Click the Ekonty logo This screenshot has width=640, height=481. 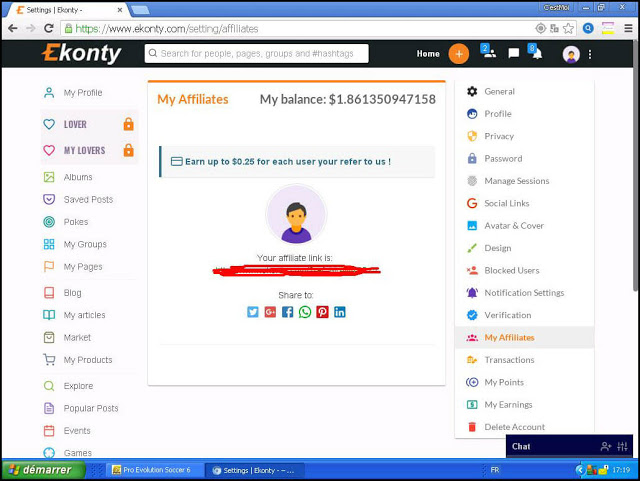point(82,53)
